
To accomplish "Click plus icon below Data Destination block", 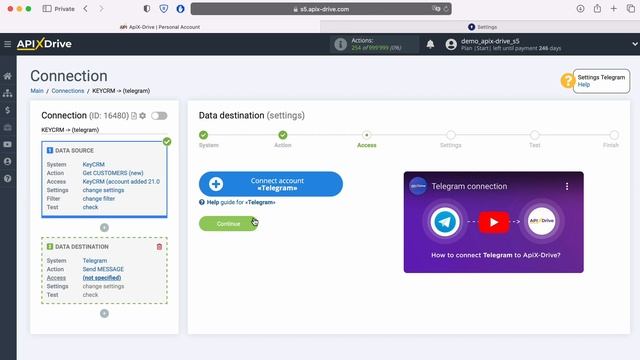I will point(104,313).
